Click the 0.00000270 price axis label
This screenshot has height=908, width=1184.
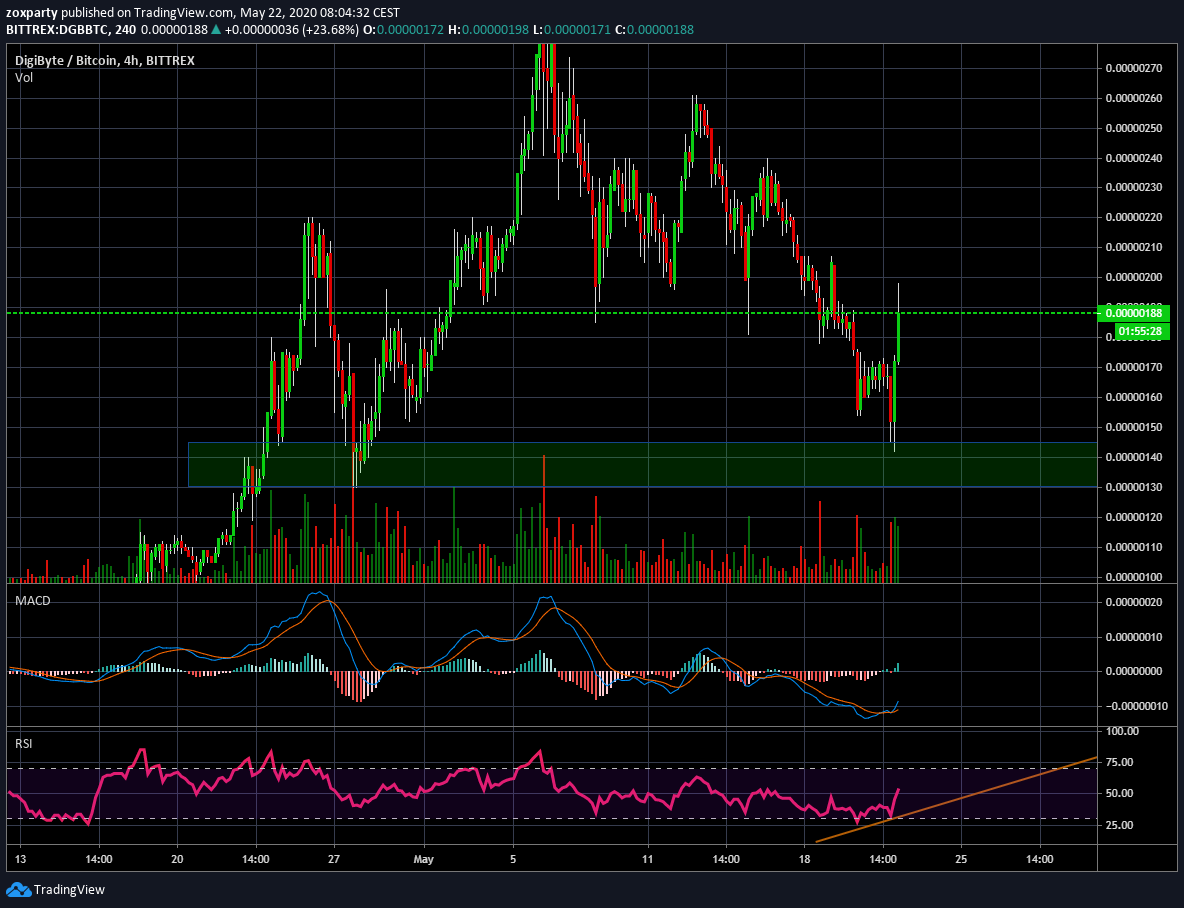pos(1133,68)
